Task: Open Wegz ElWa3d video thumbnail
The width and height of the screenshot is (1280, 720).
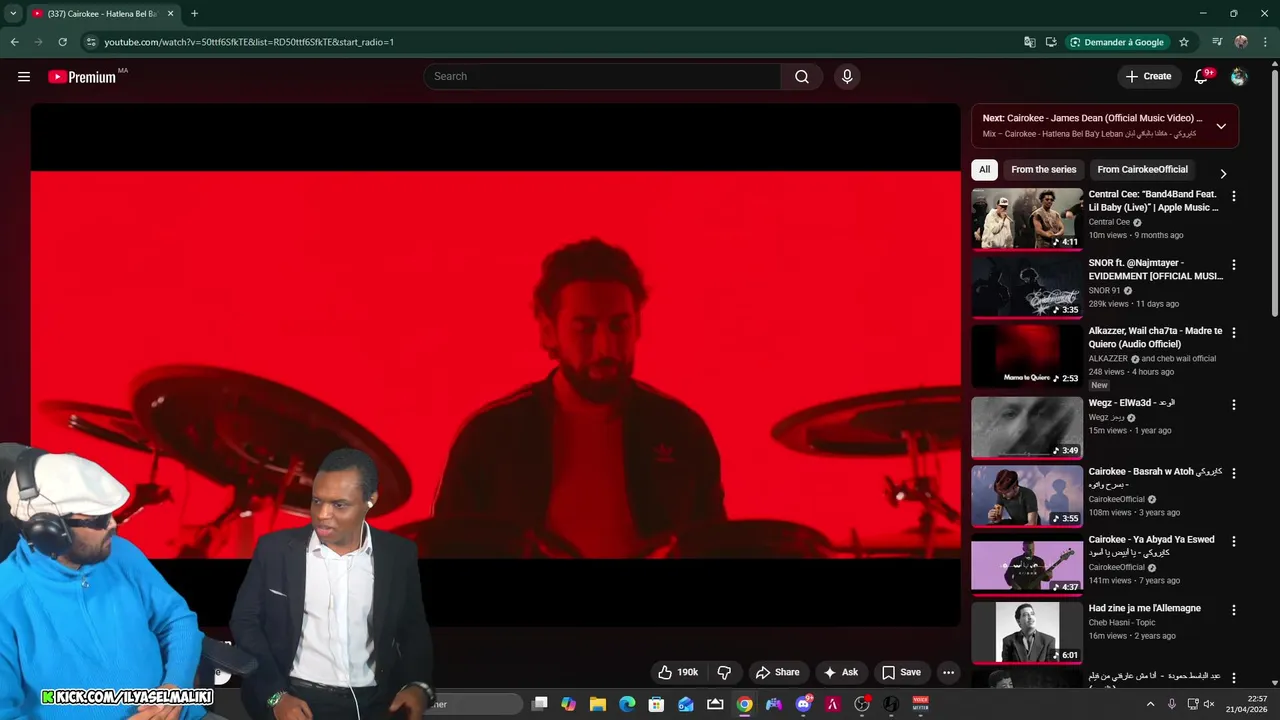Action: 1027,427
